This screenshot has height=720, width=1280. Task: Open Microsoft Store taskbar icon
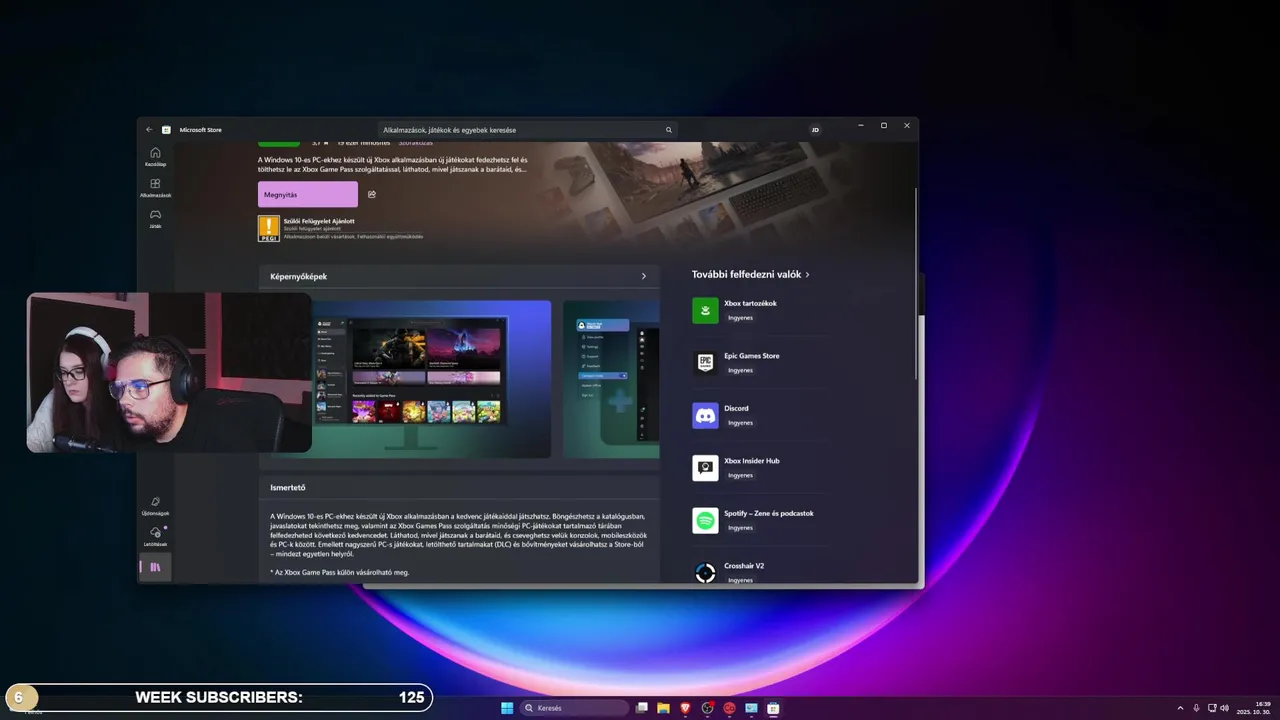[773, 708]
